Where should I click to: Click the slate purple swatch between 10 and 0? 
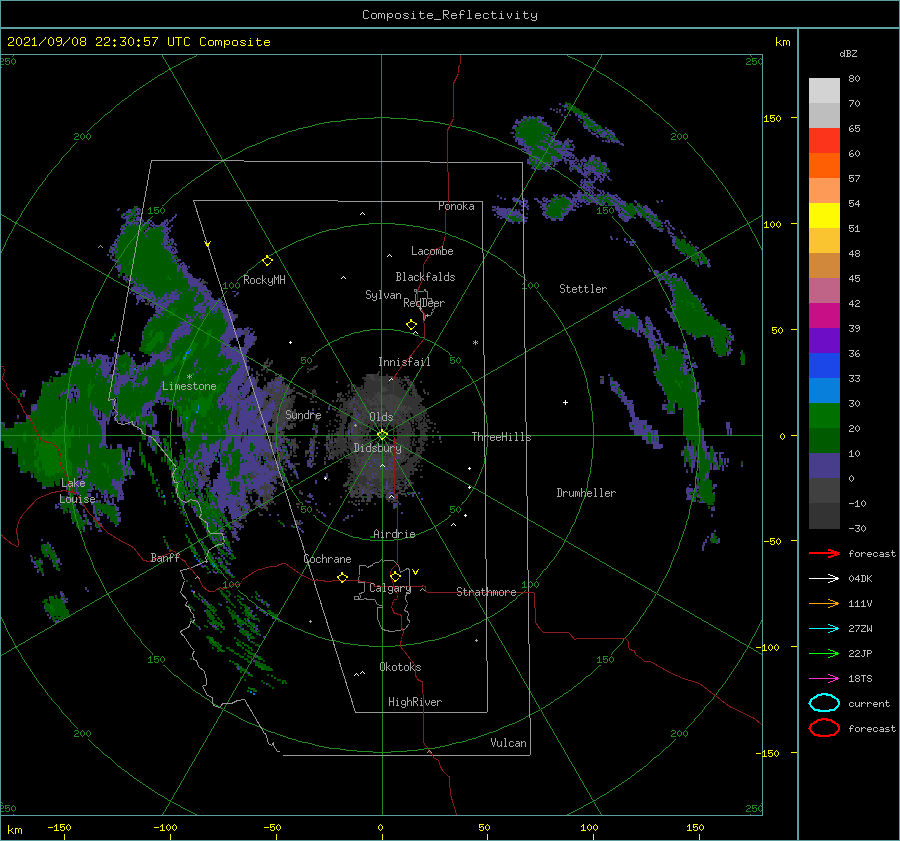(x=824, y=466)
